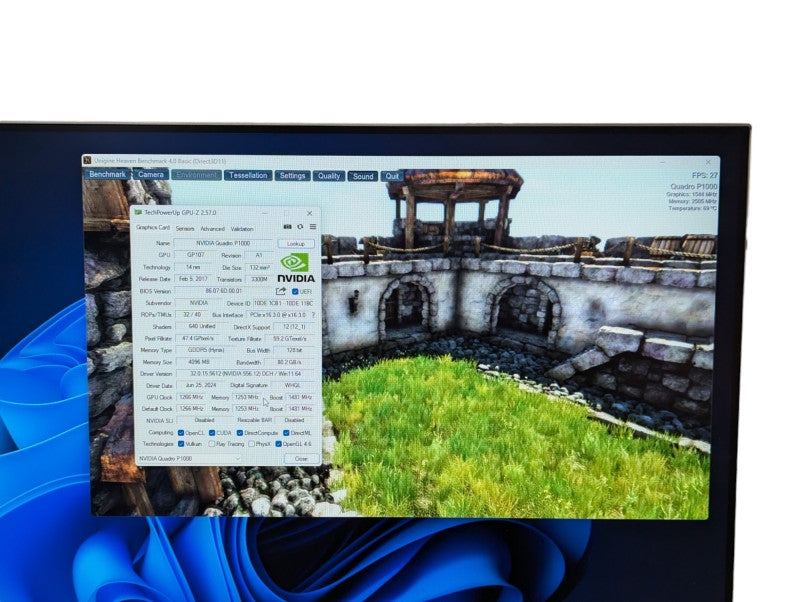800x602 pixels.
Task: Toggle the DirectCompute checkbox
Action: pyautogui.click(x=239, y=433)
